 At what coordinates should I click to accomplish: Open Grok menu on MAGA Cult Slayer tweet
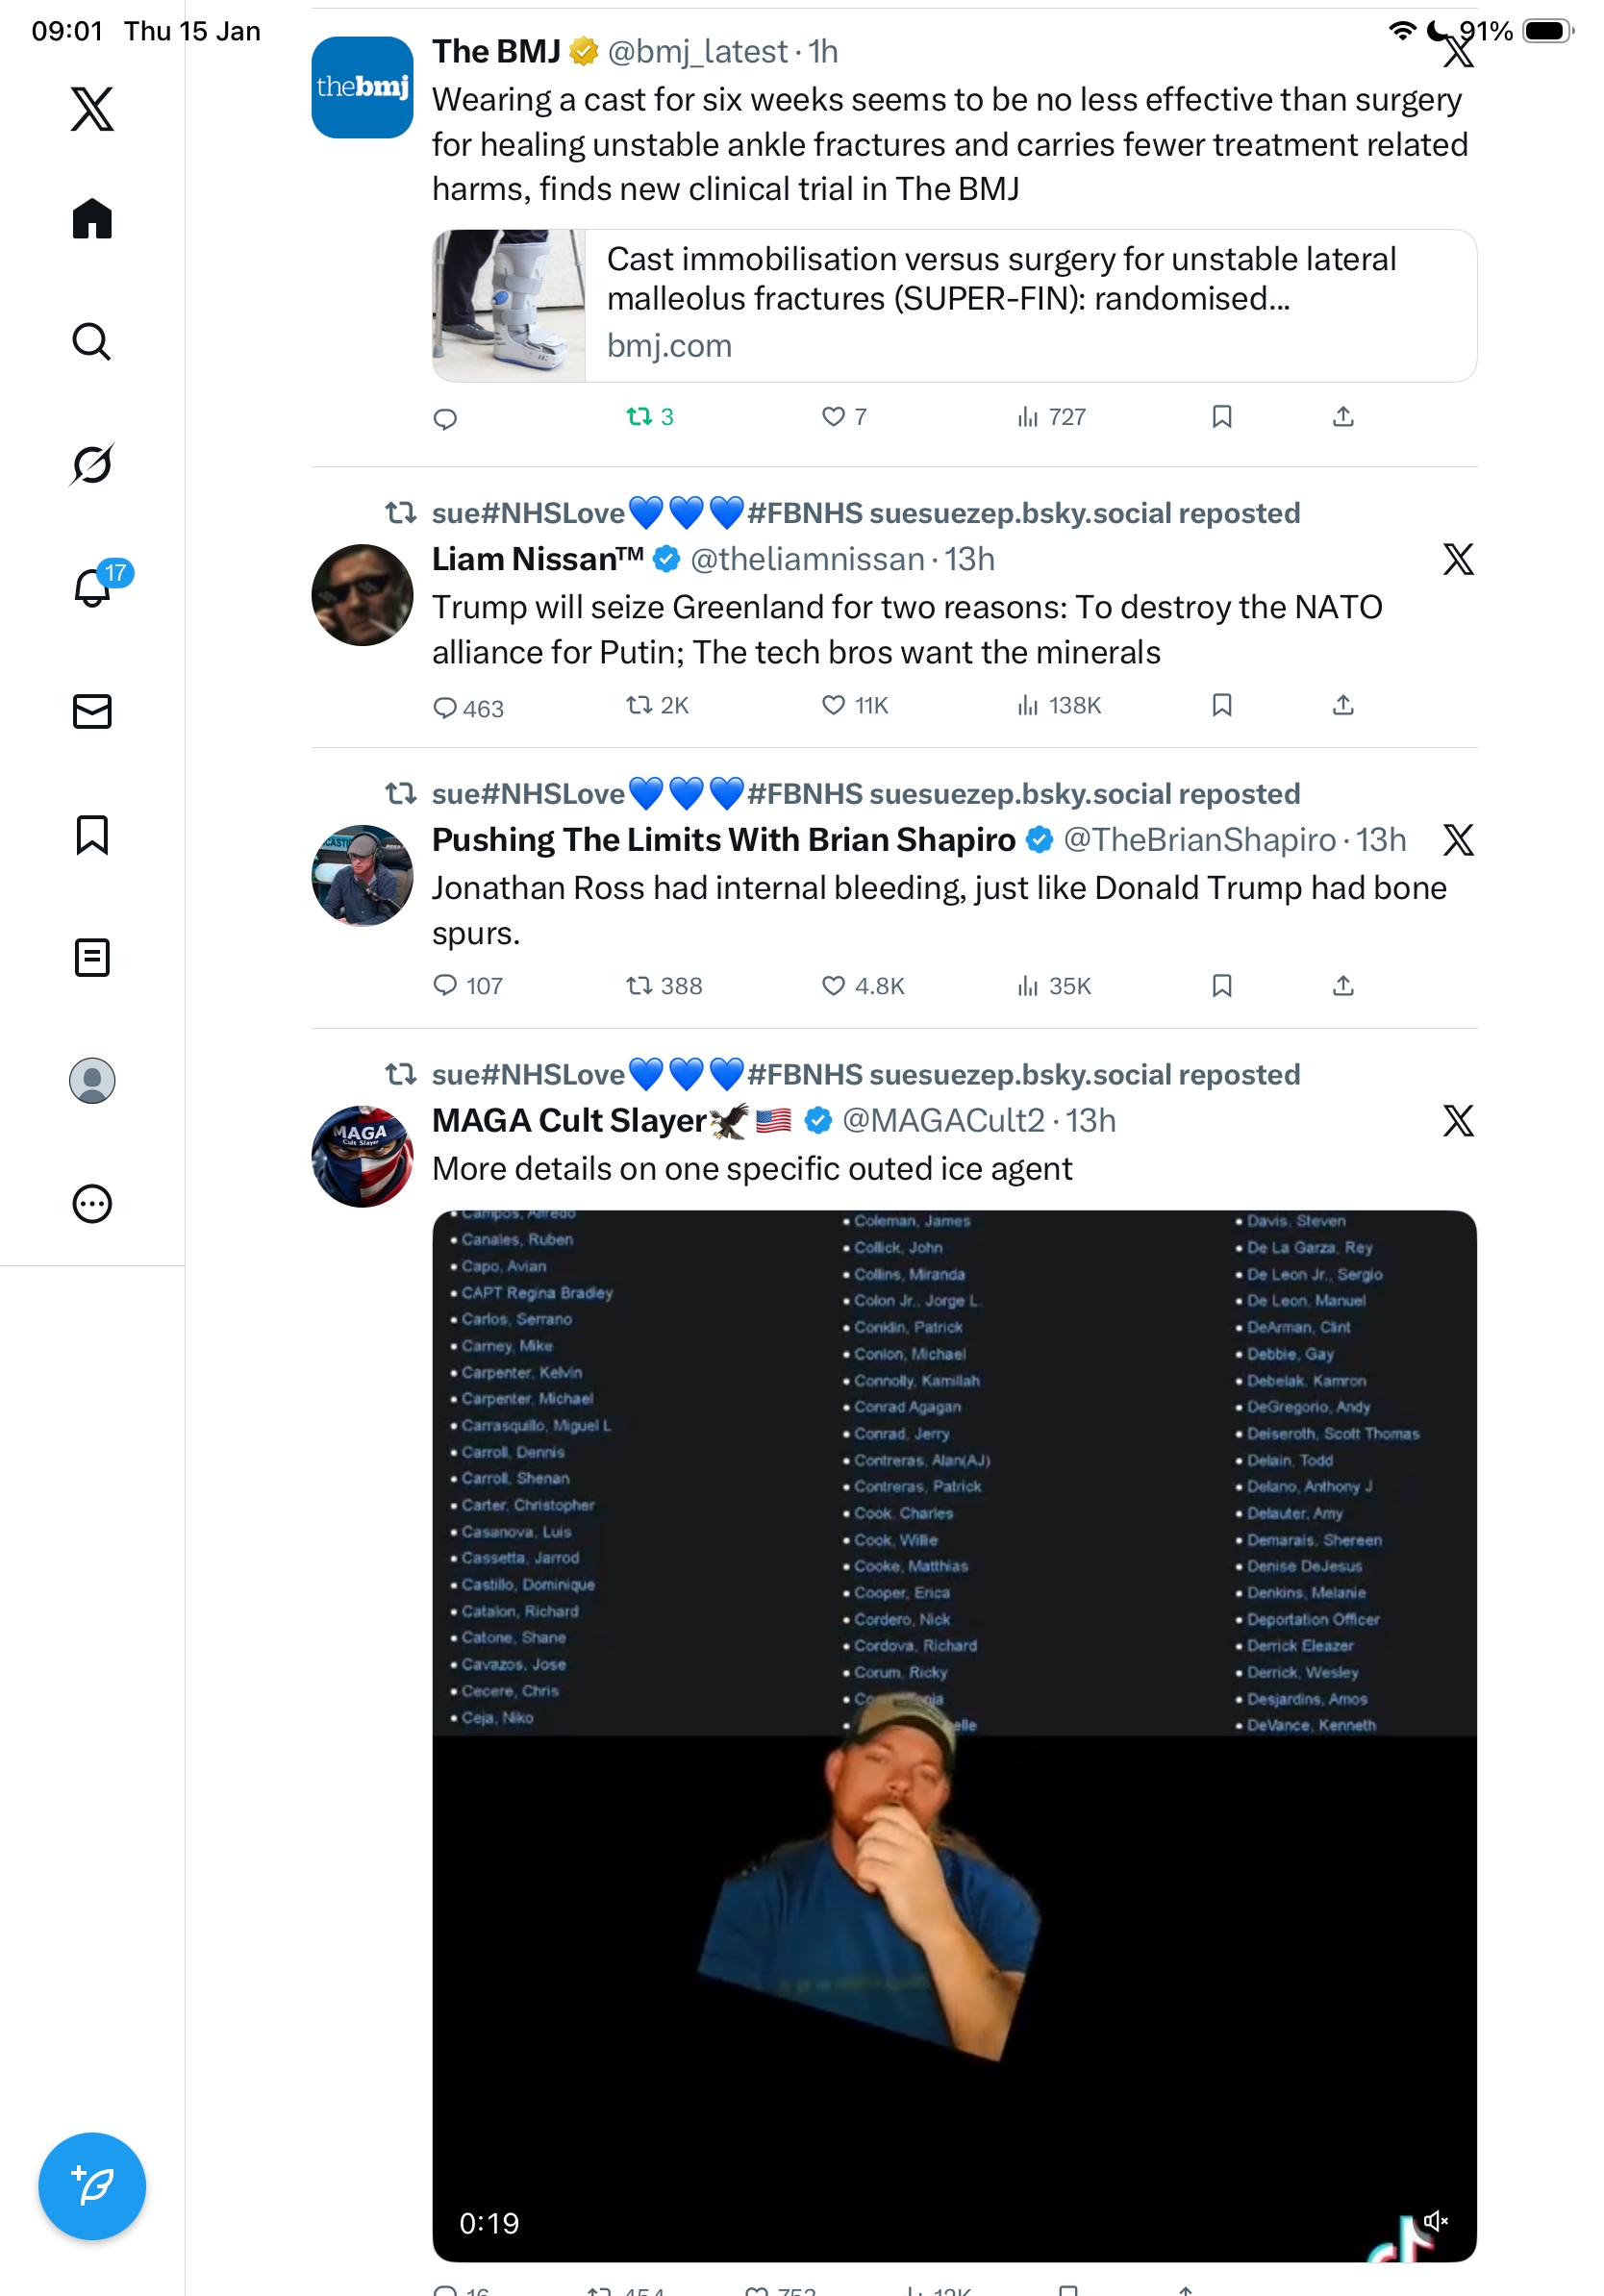point(1458,1121)
